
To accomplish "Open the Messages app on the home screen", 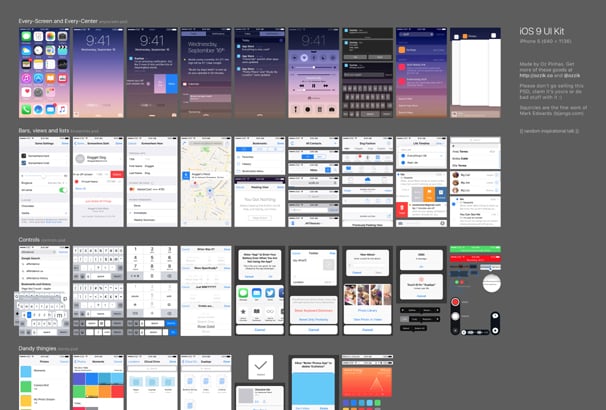I will tap(26, 36).
